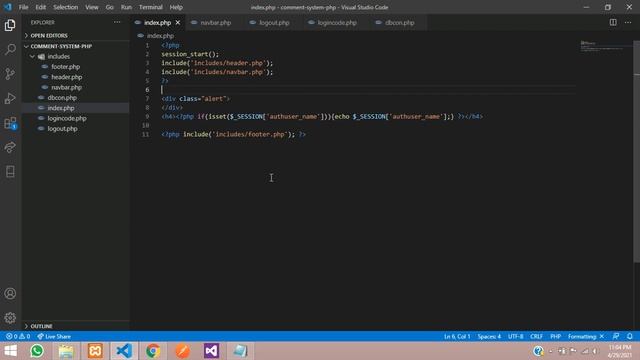The height and width of the screenshot is (360, 640).
Task: Open the Search view in activity bar
Action: 10,49
